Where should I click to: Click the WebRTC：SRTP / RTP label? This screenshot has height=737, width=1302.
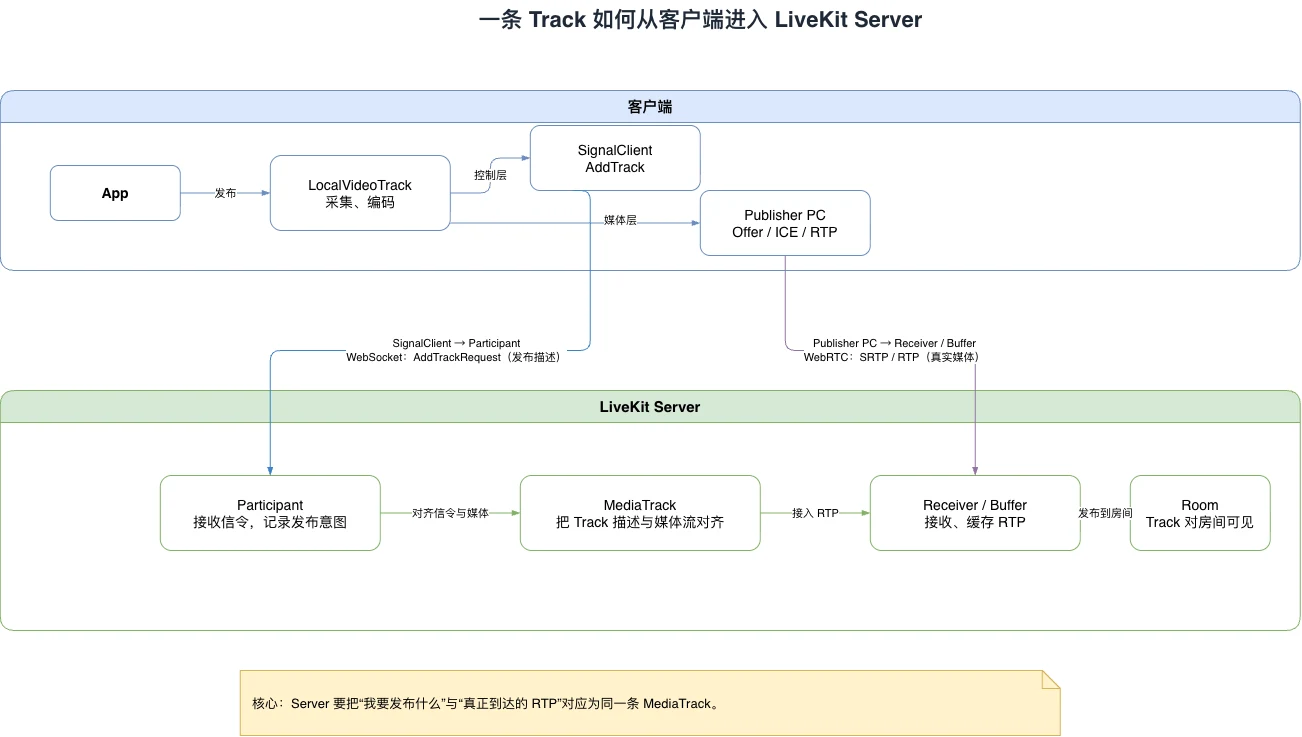[894, 357]
